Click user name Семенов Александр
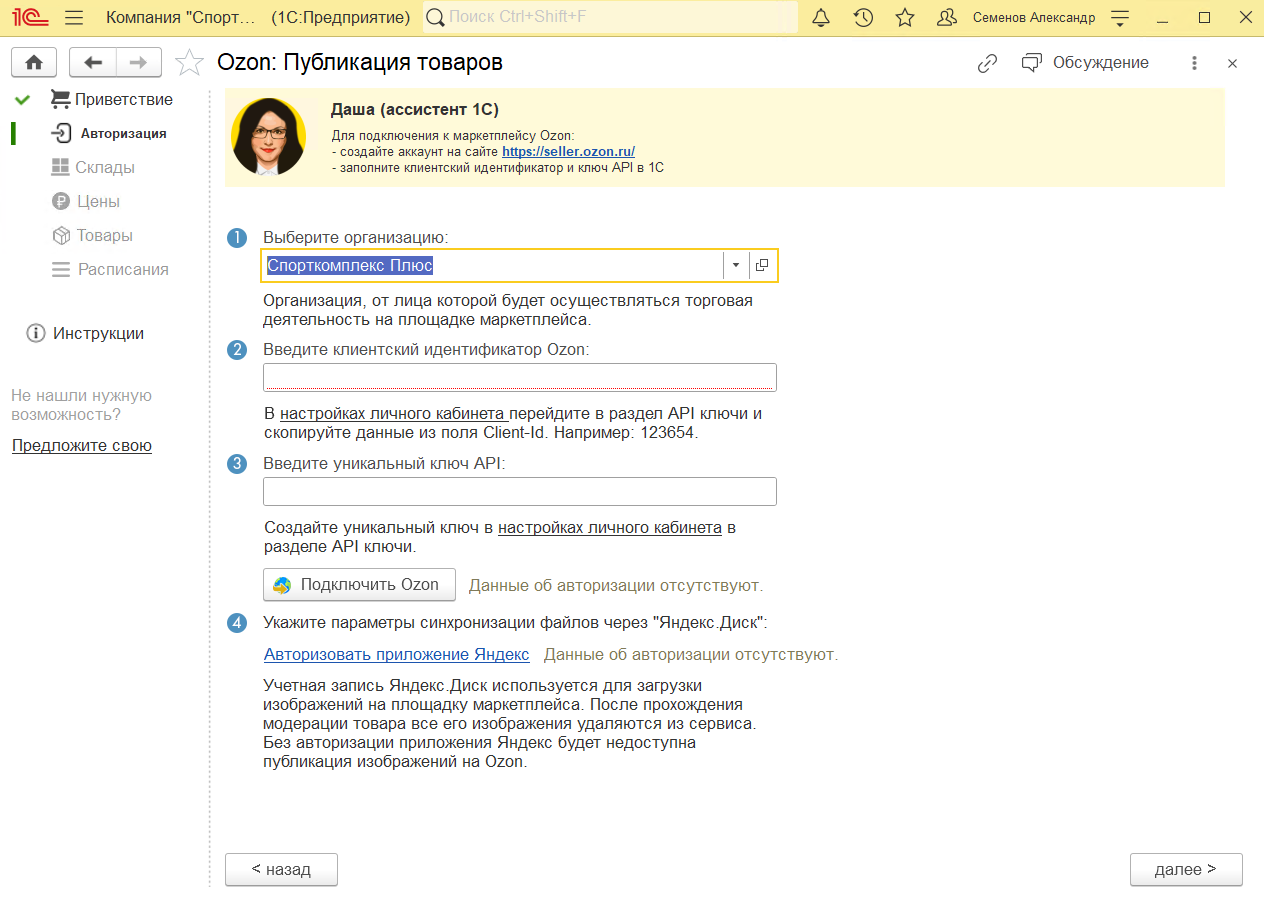Screen dimensions: 1264x900 coord(1034,18)
